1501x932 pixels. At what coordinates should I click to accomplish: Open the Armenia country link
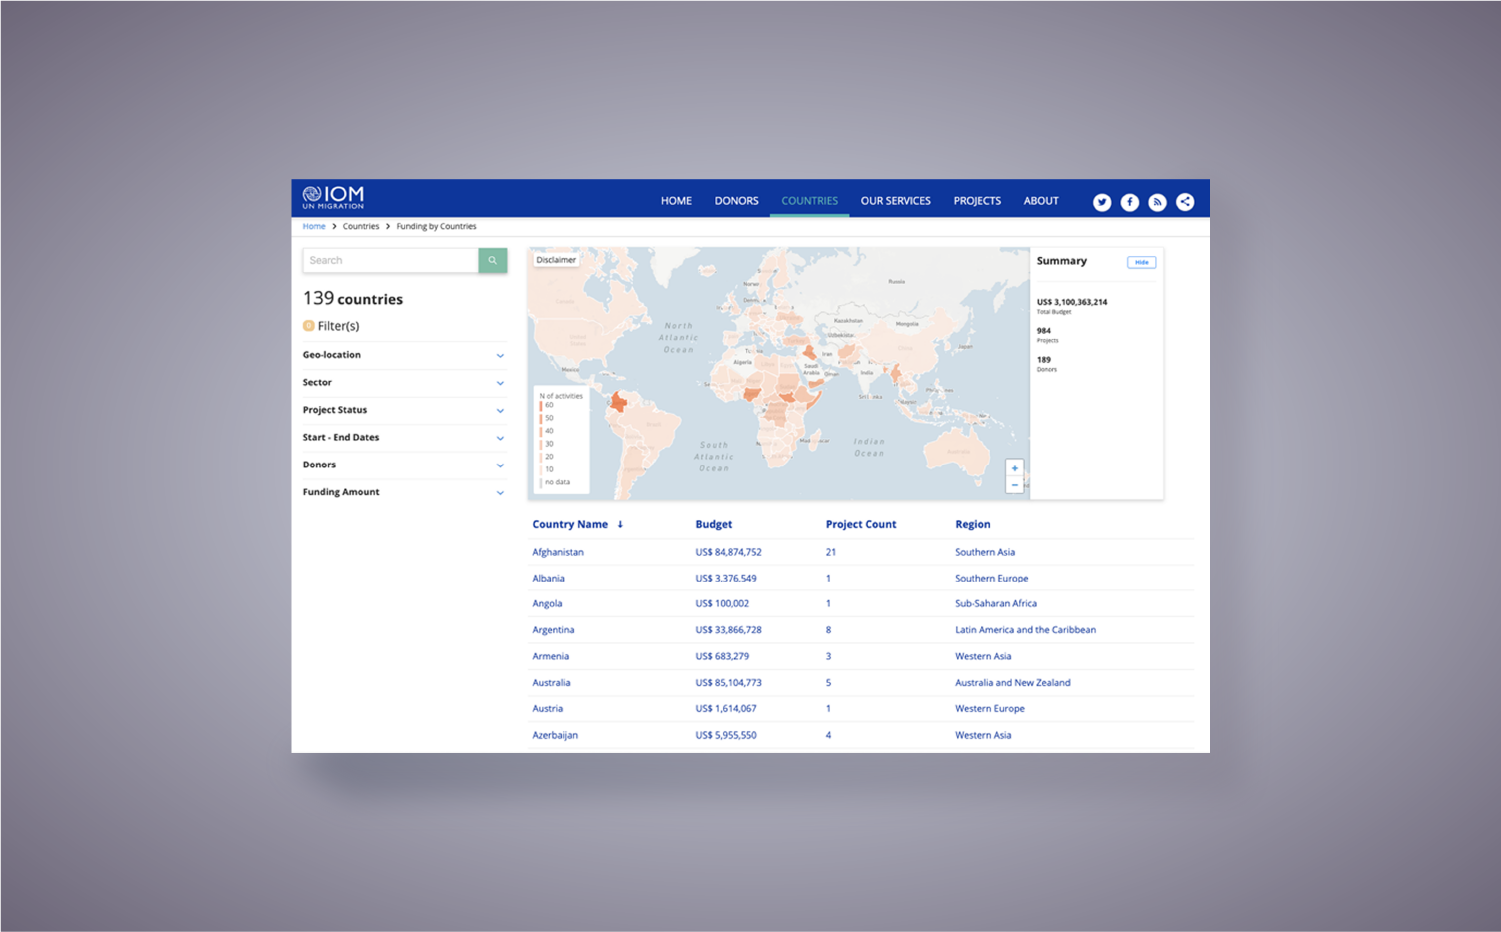pos(551,656)
